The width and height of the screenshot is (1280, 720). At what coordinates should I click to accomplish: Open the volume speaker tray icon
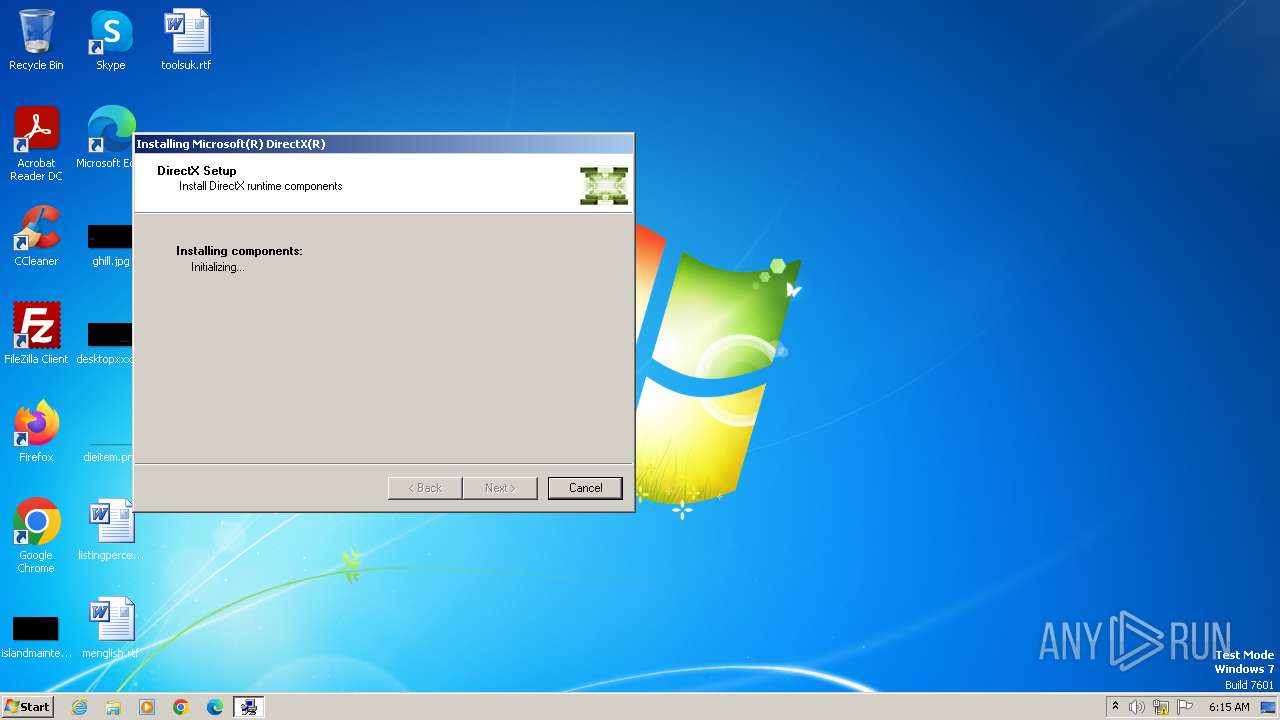click(x=1137, y=707)
